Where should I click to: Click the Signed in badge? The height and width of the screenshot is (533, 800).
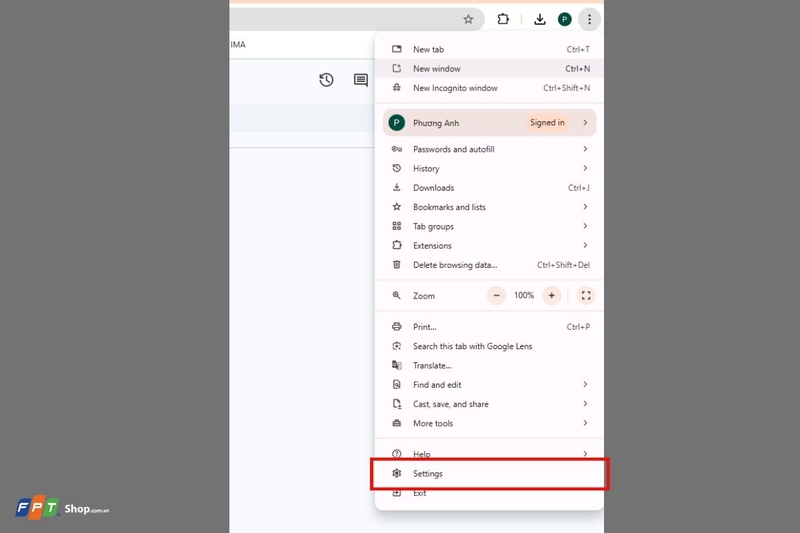pyautogui.click(x=547, y=123)
